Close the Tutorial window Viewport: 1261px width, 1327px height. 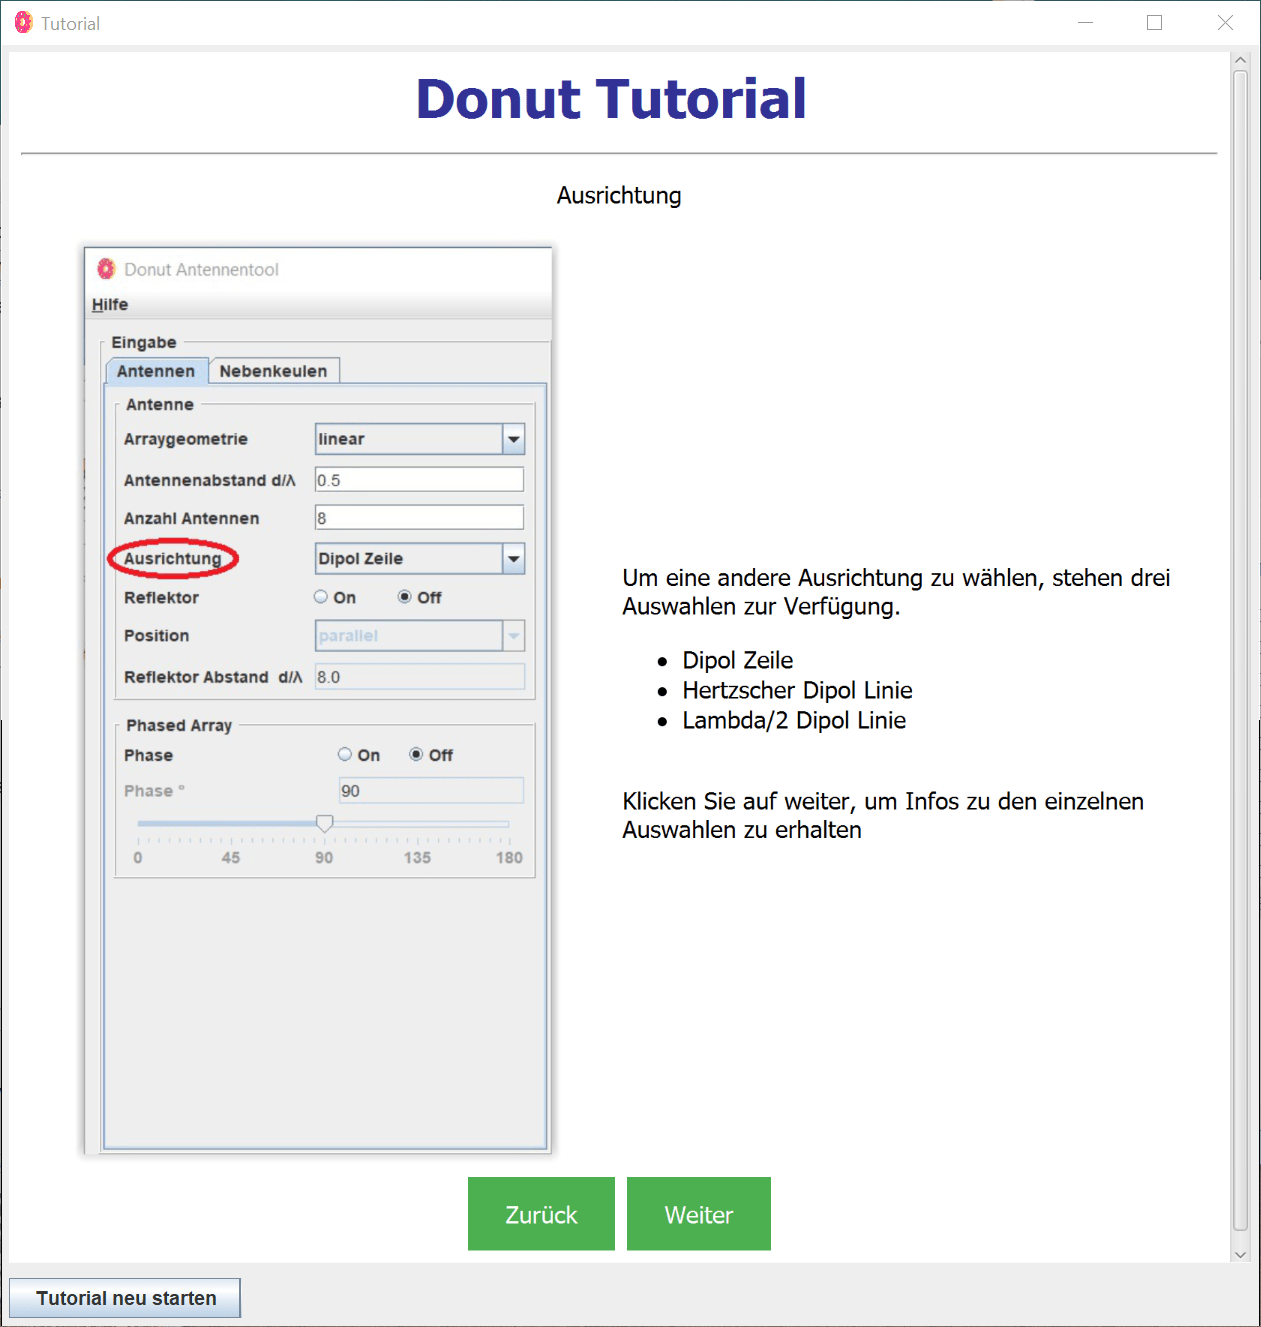[x=1224, y=23]
